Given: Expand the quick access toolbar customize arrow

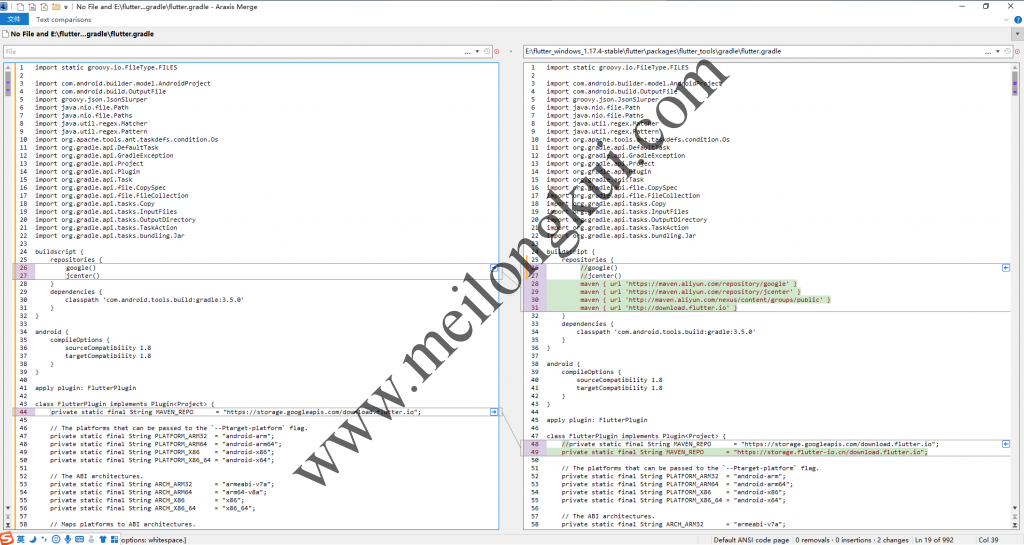Looking at the screenshot, I should (x=67, y=6).
